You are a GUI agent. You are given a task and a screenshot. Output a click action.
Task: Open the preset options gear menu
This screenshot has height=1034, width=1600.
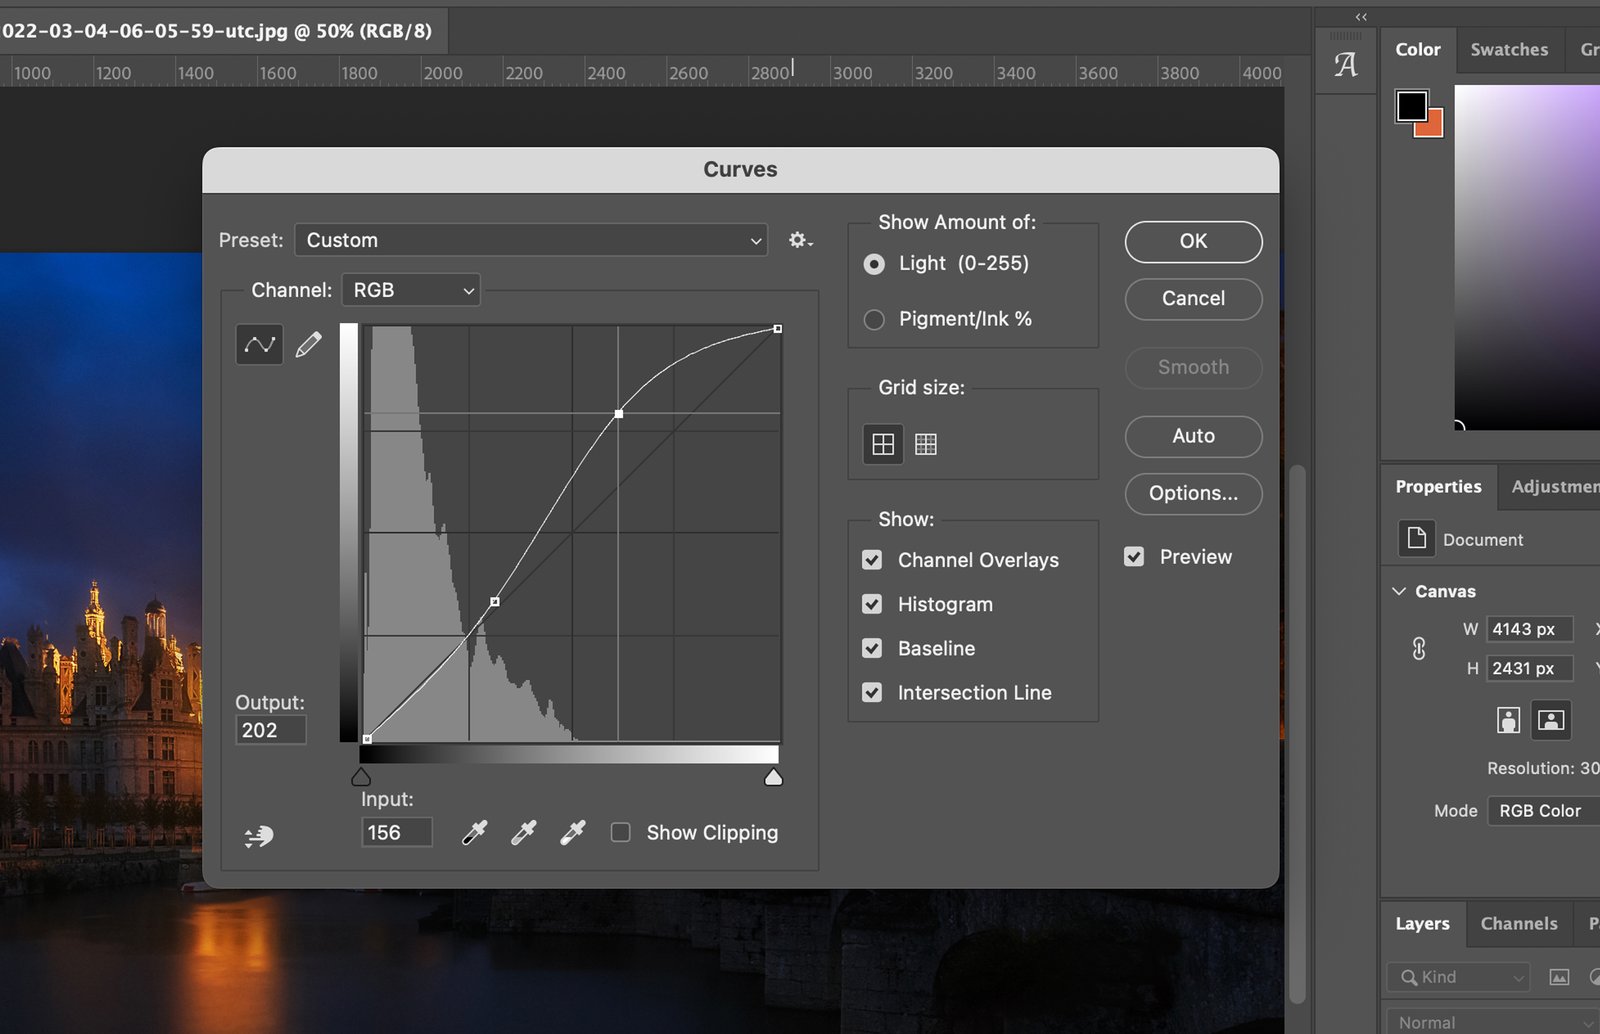point(800,240)
